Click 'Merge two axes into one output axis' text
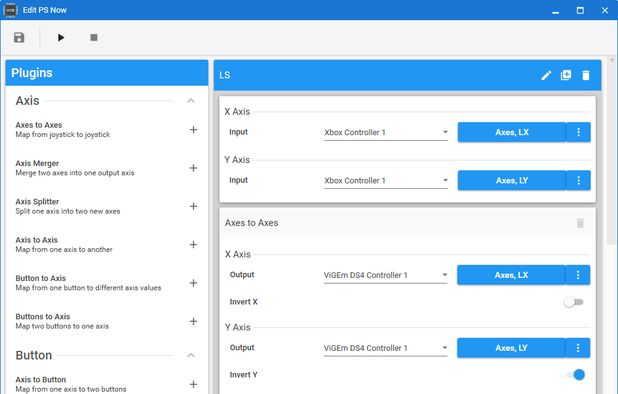618x394 pixels. coord(75,173)
